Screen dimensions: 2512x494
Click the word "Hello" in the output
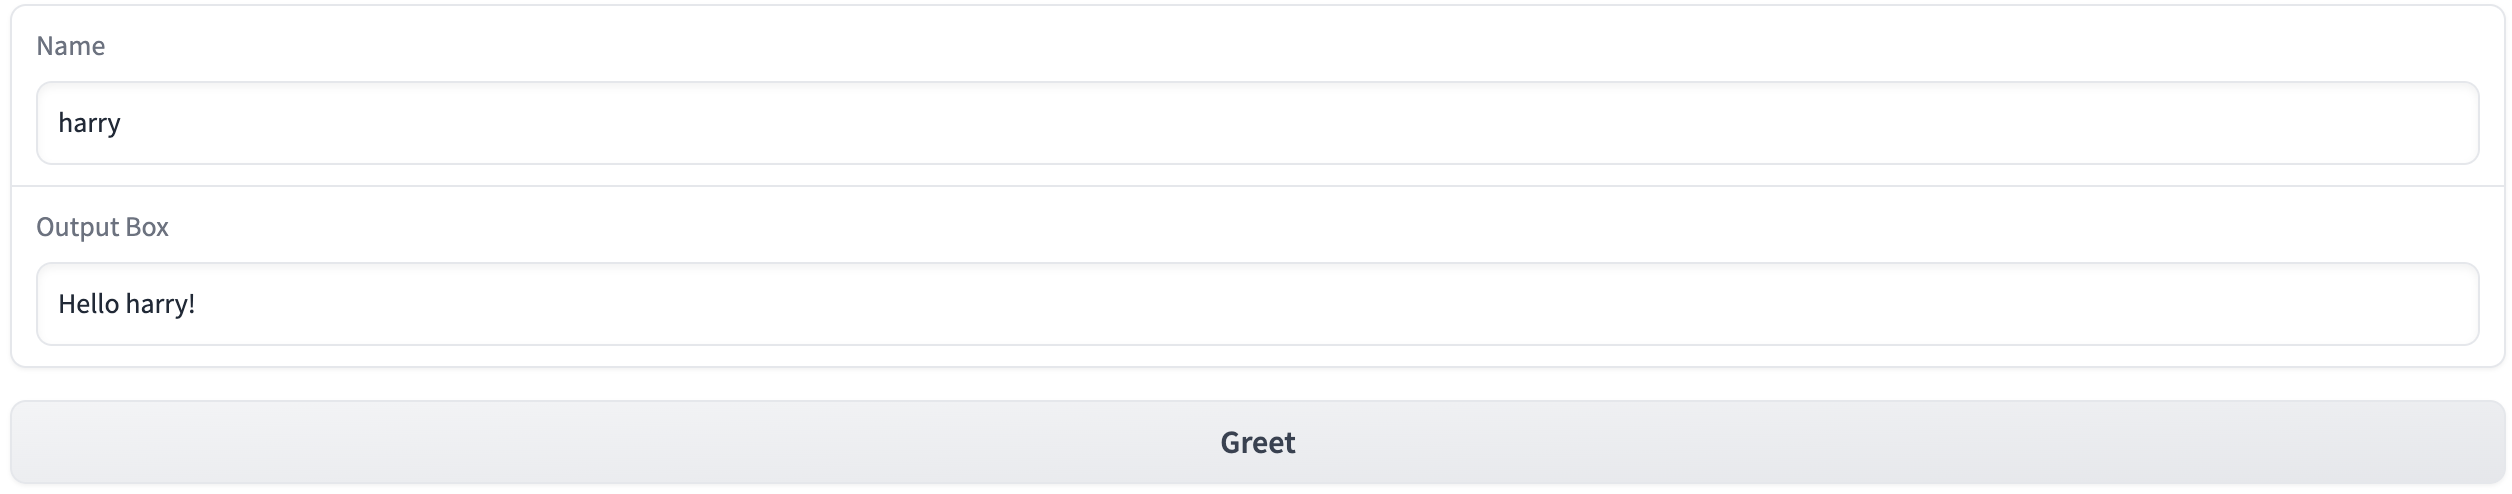tap(89, 304)
